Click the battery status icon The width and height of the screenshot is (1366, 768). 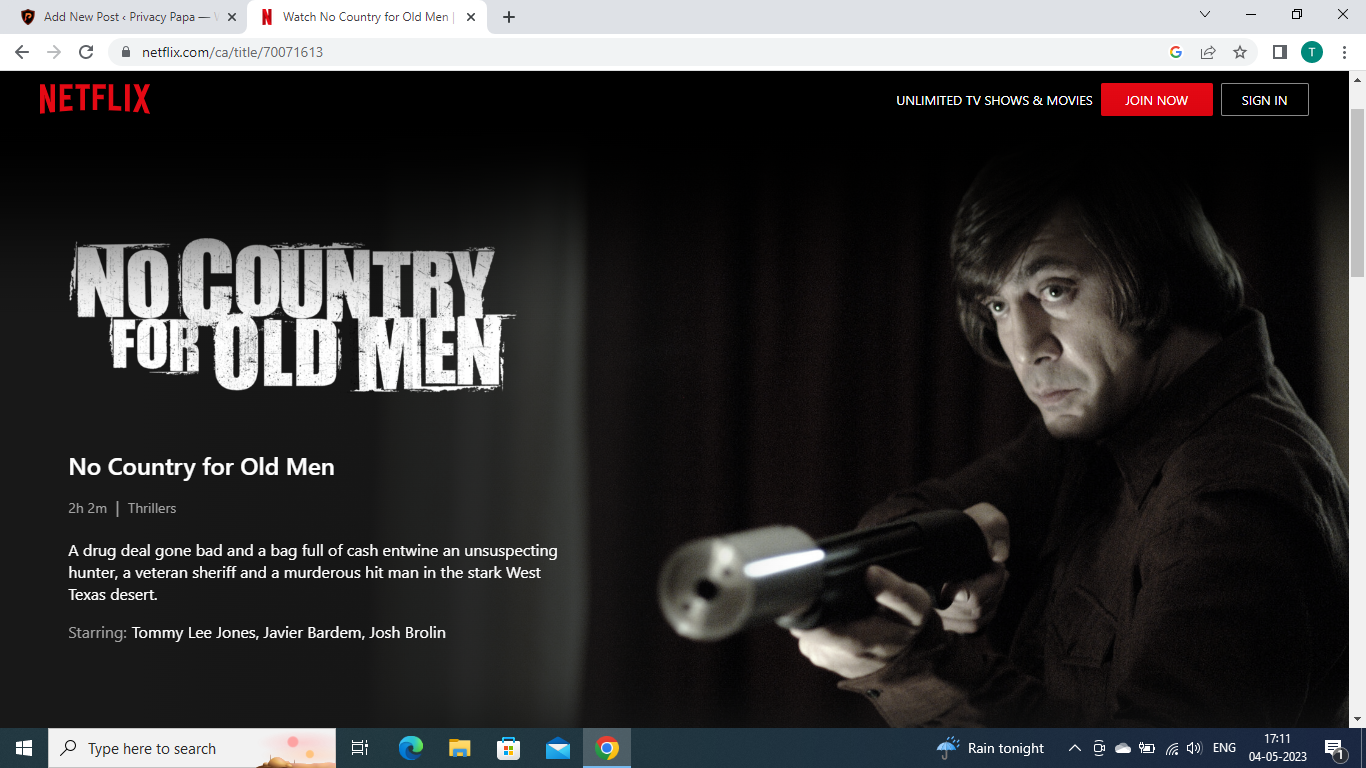tap(1147, 748)
